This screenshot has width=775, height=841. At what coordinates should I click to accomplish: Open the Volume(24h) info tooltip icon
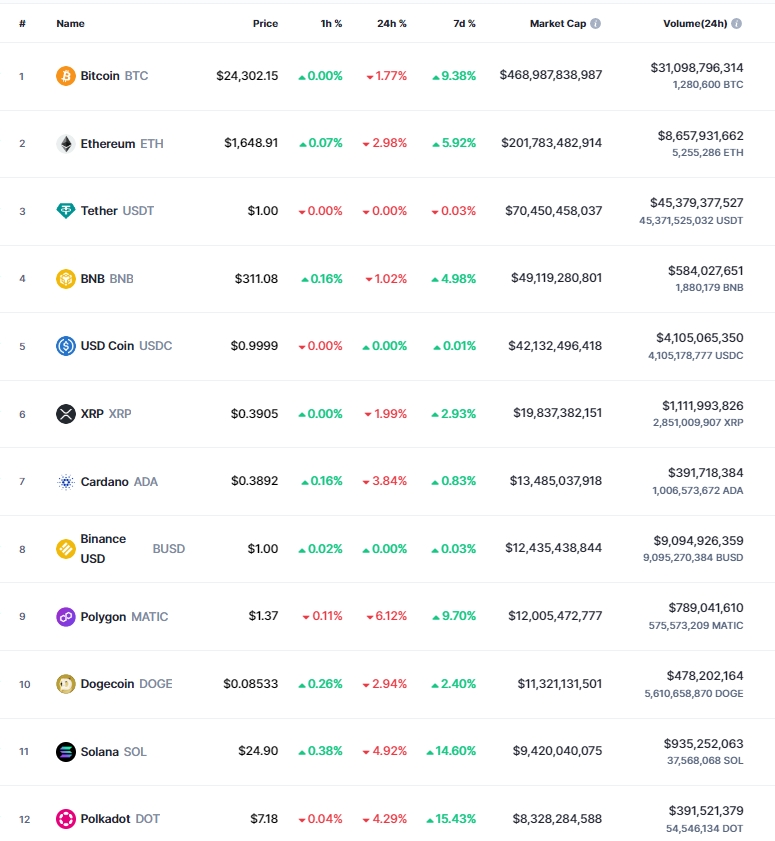[x=736, y=24]
